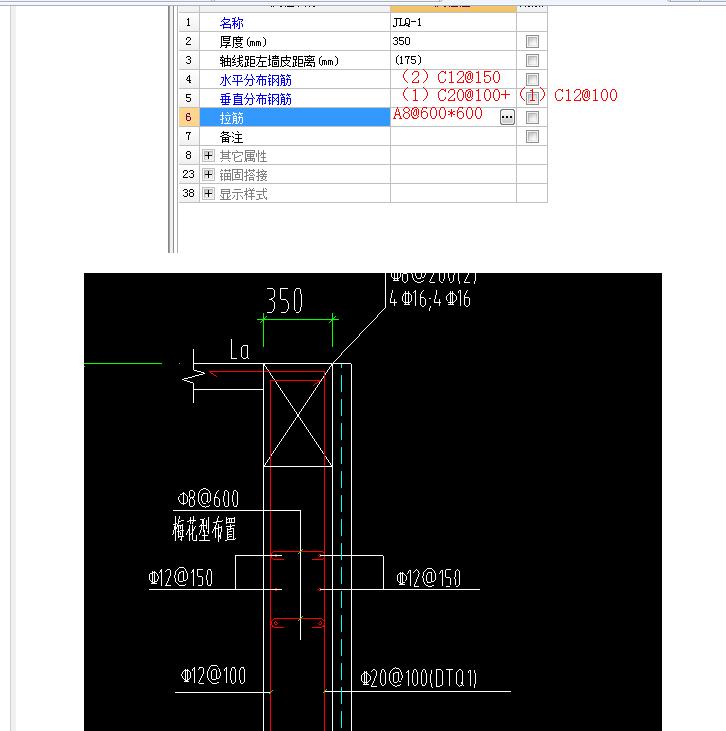Select row number 38 header
Viewport: 726px width, 731px height.
[189, 193]
